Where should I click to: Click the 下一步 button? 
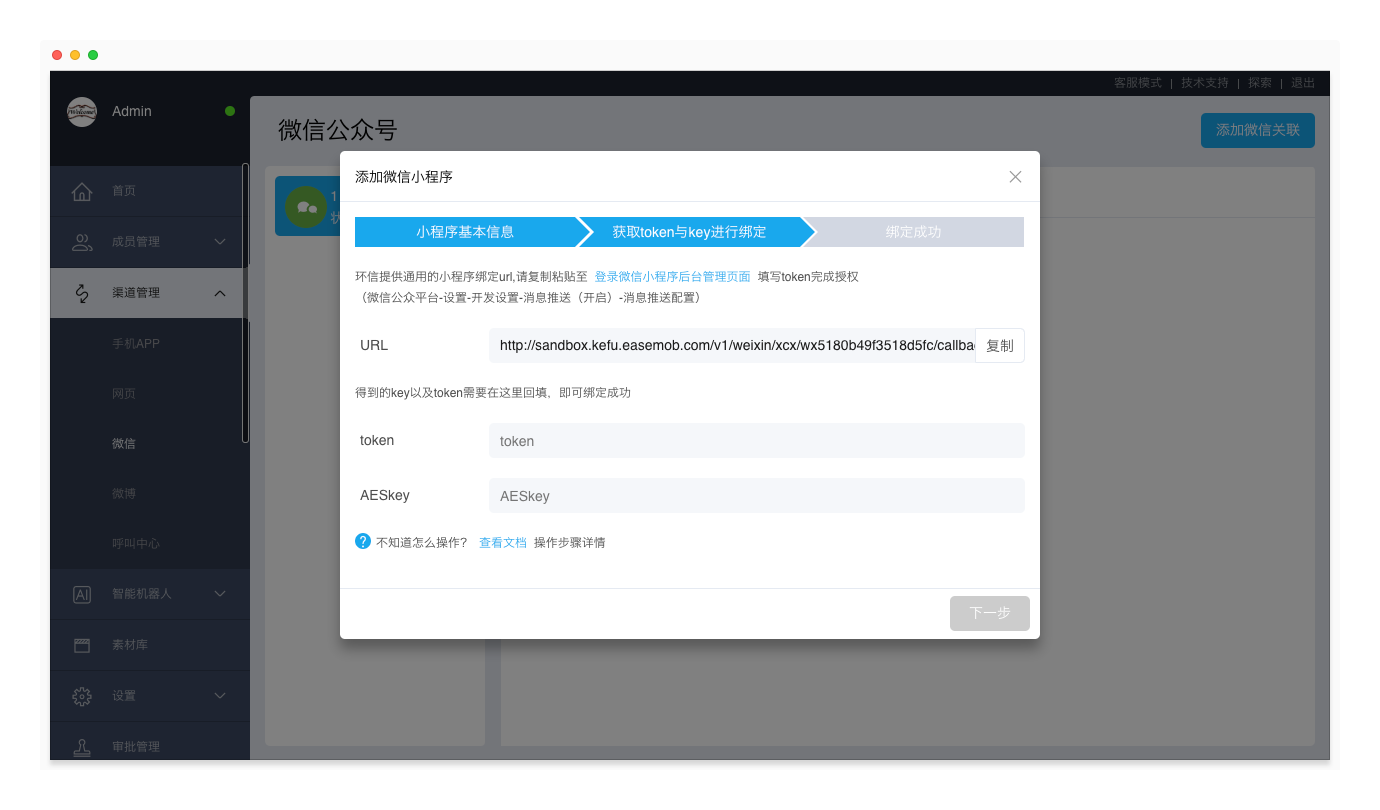[x=990, y=613]
